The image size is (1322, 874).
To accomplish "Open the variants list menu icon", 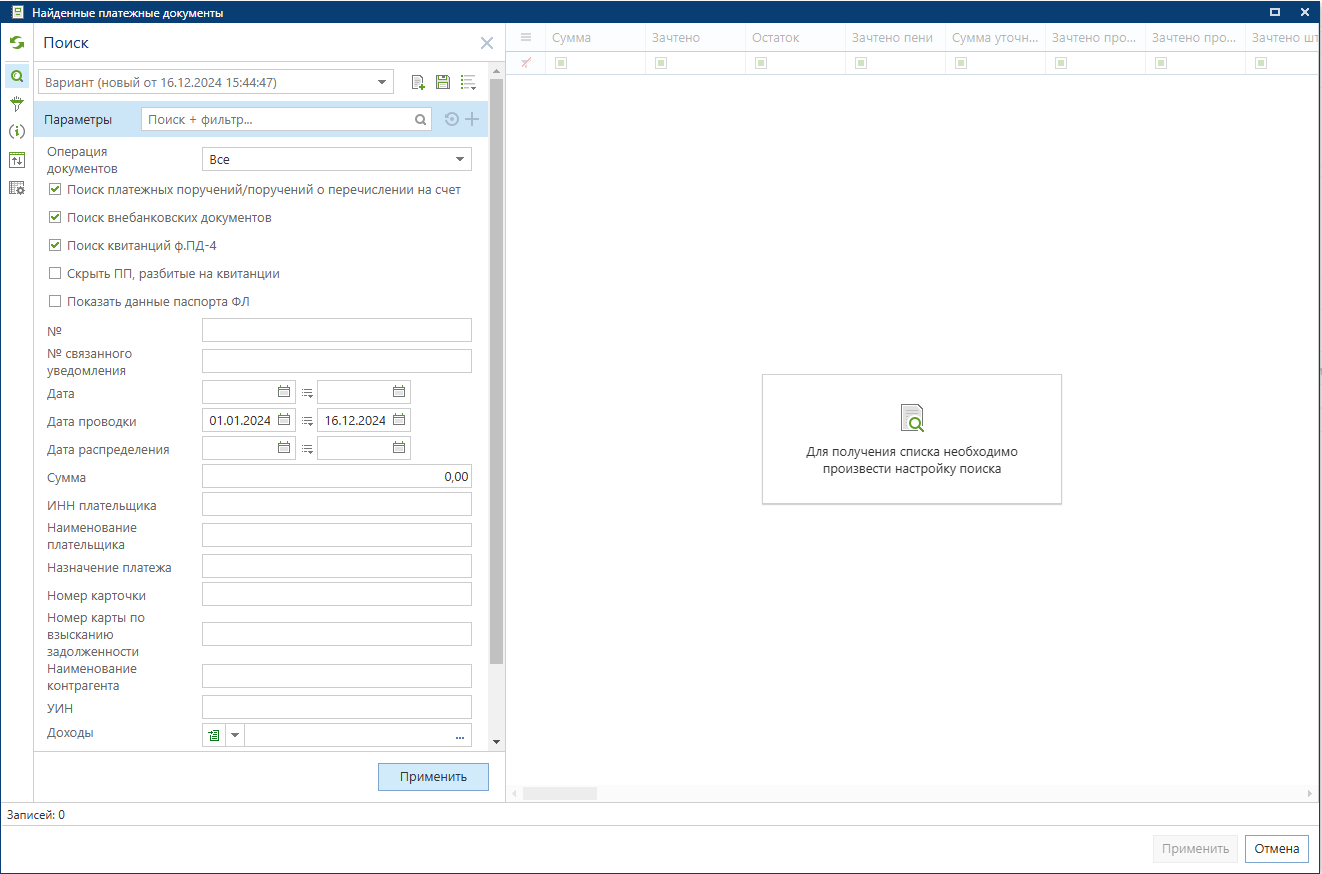I will (x=467, y=82).
